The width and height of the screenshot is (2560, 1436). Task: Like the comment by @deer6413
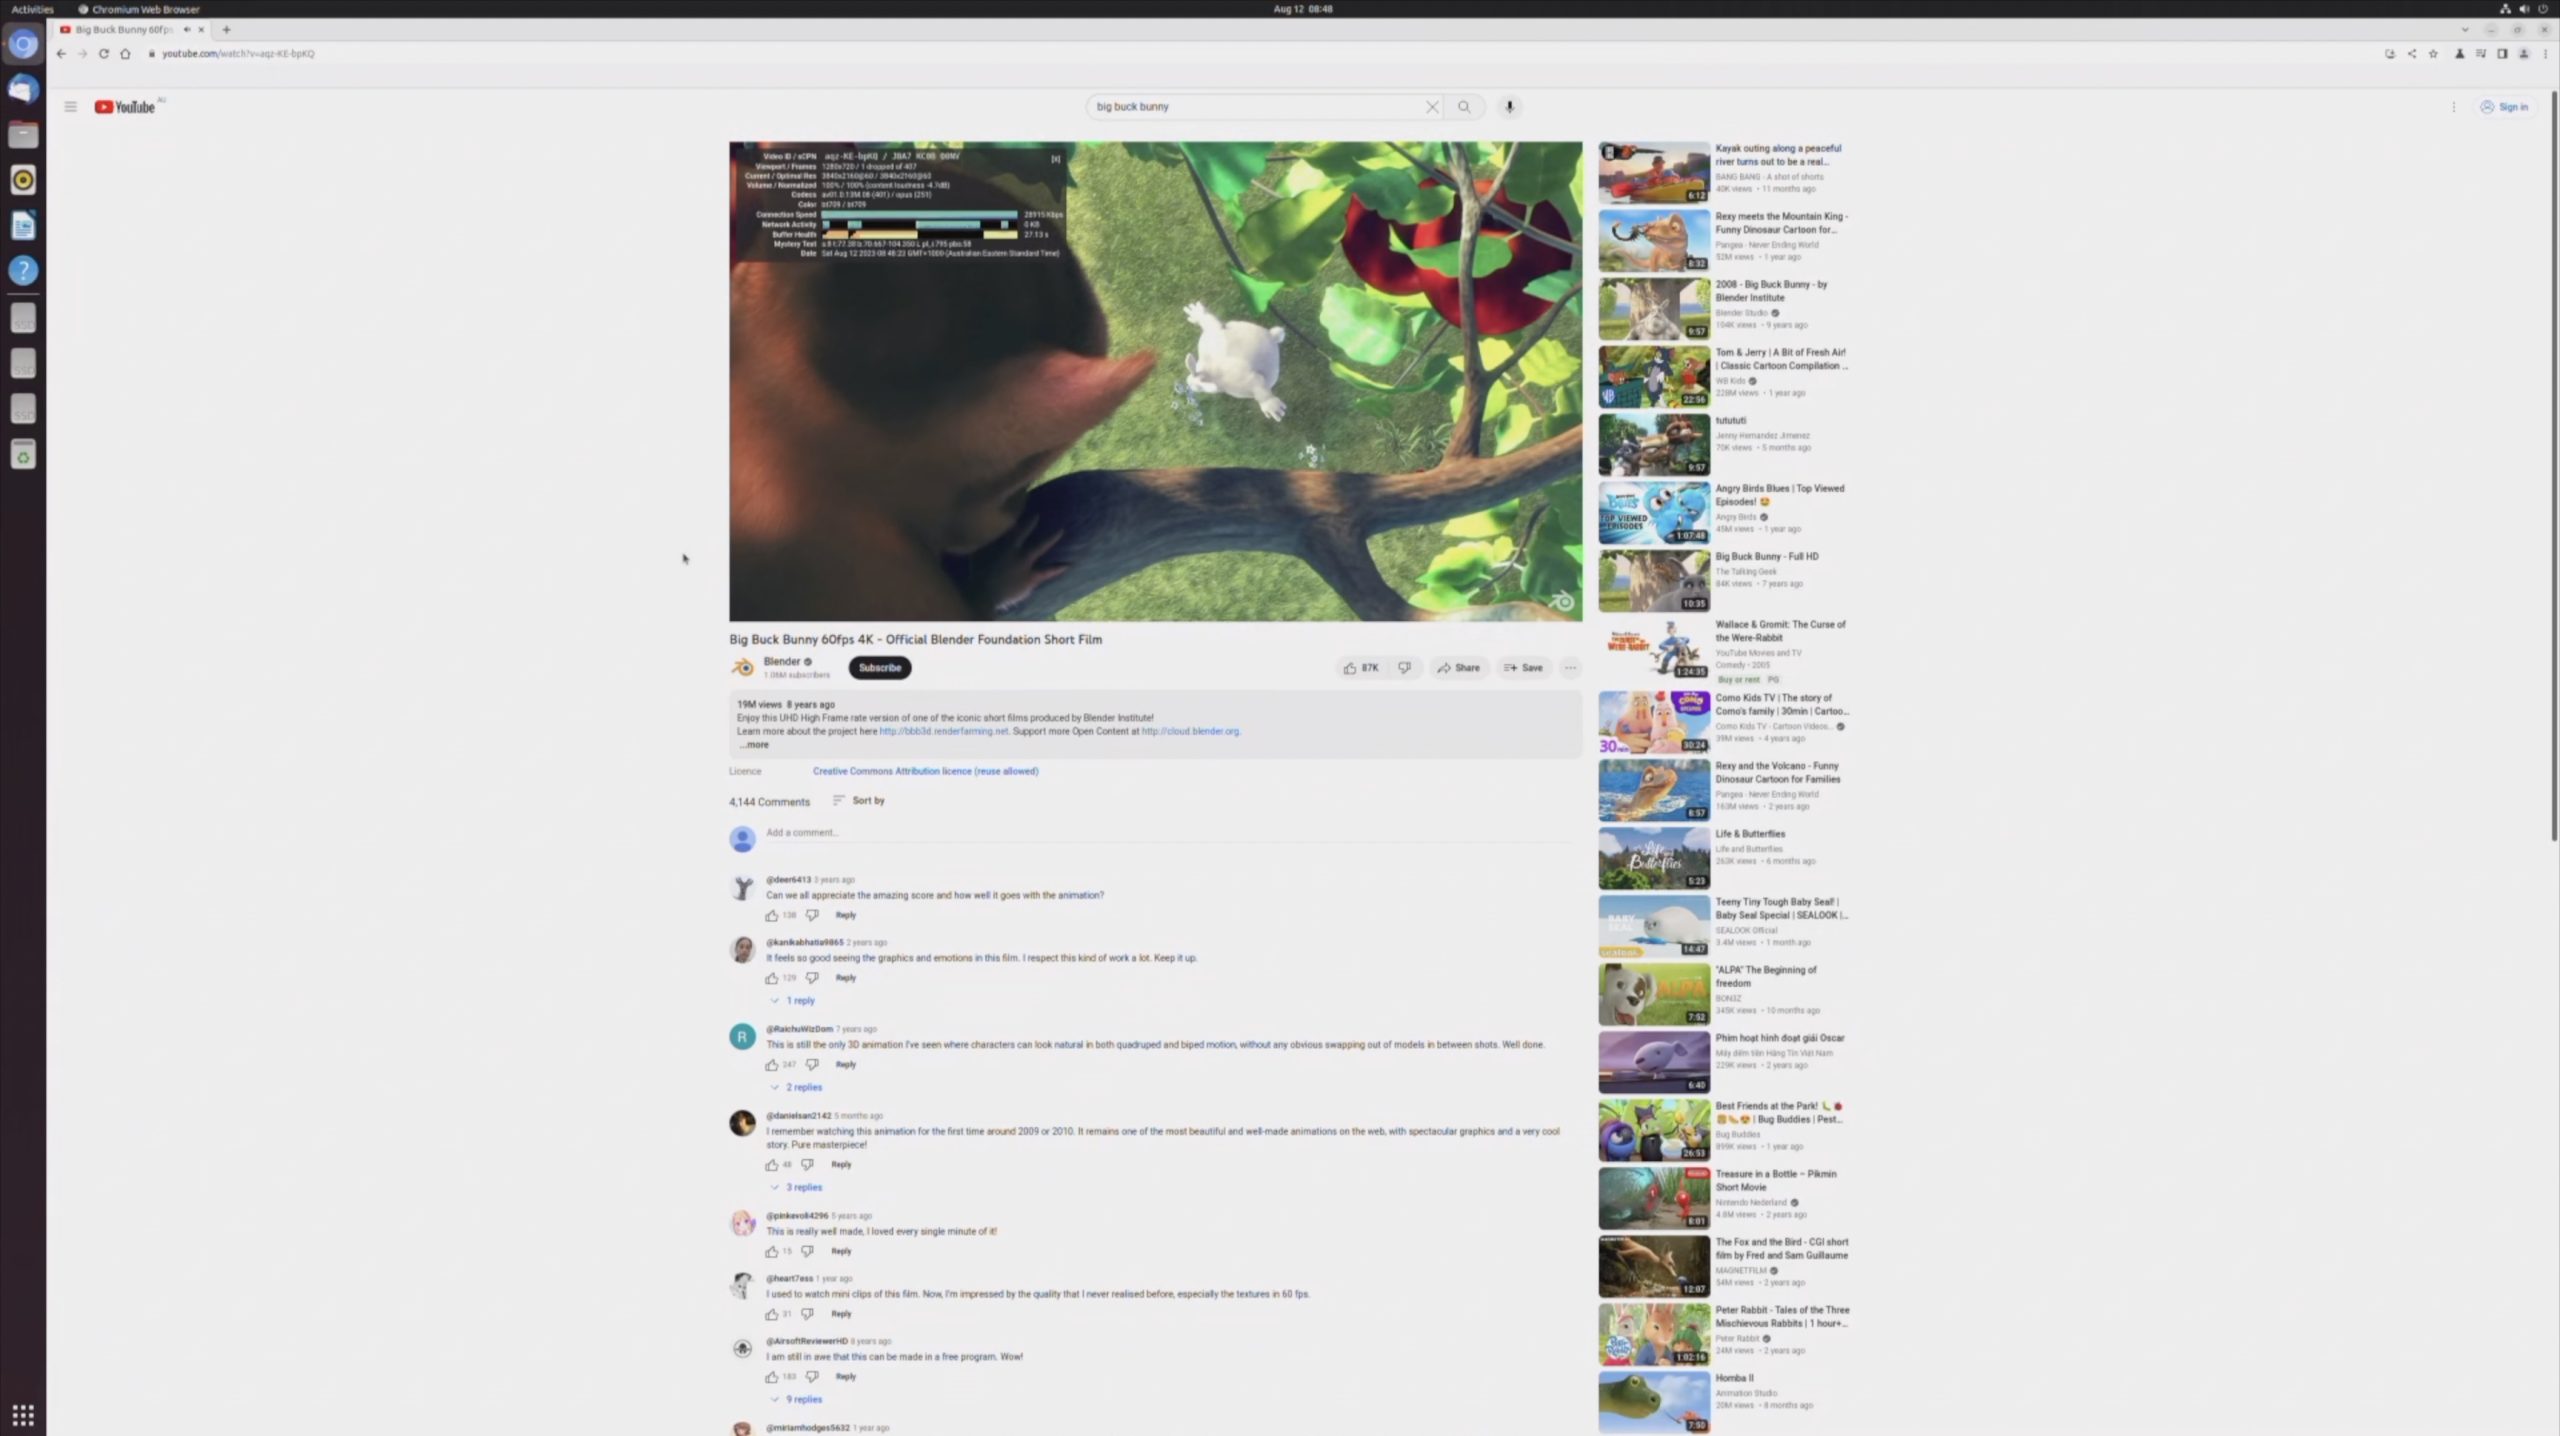point(771,916)
